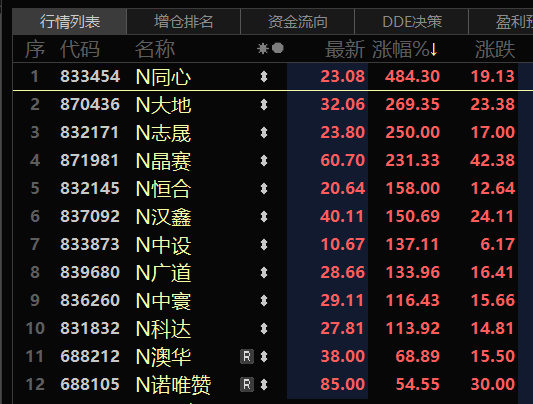The image size is (533, 404).
Task: Select the 资金流向 tab
Action: point(298,21)
